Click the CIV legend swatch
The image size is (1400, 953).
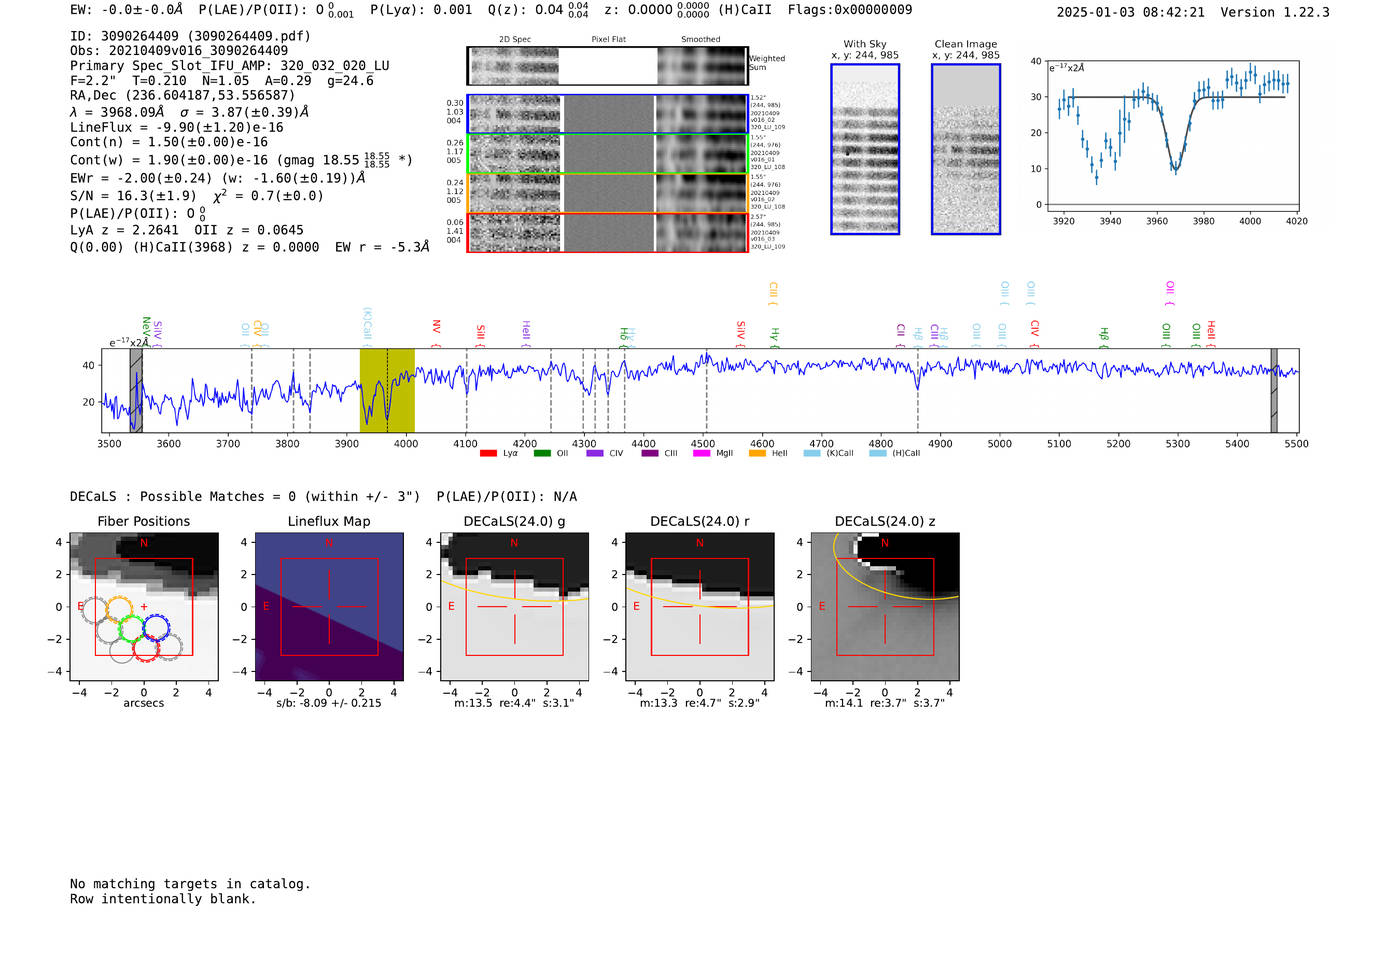595,453
